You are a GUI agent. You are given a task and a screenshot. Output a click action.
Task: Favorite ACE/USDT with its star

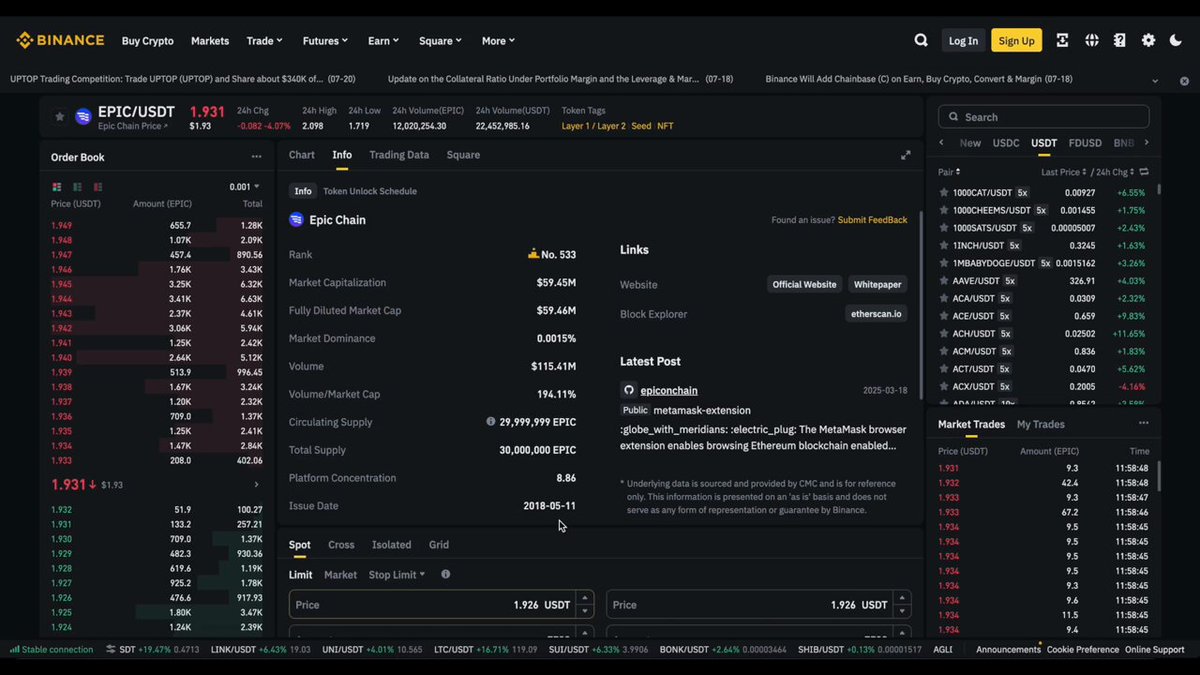[x=943, y=316]
